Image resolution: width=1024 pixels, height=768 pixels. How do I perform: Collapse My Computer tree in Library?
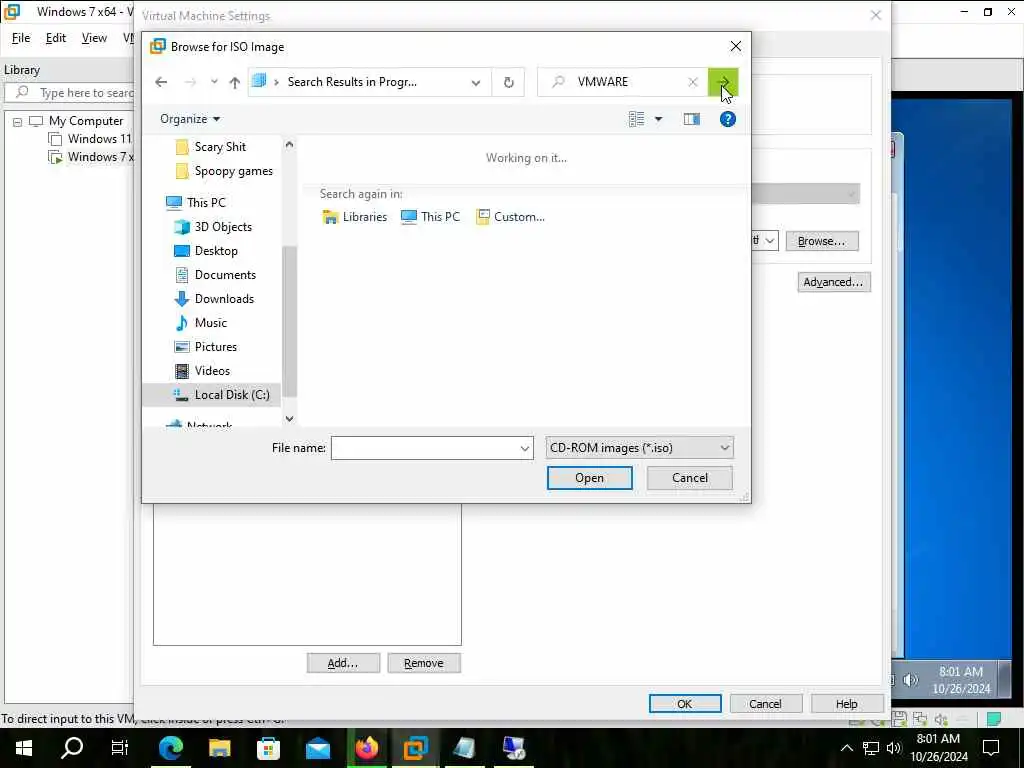coord(18,121)
